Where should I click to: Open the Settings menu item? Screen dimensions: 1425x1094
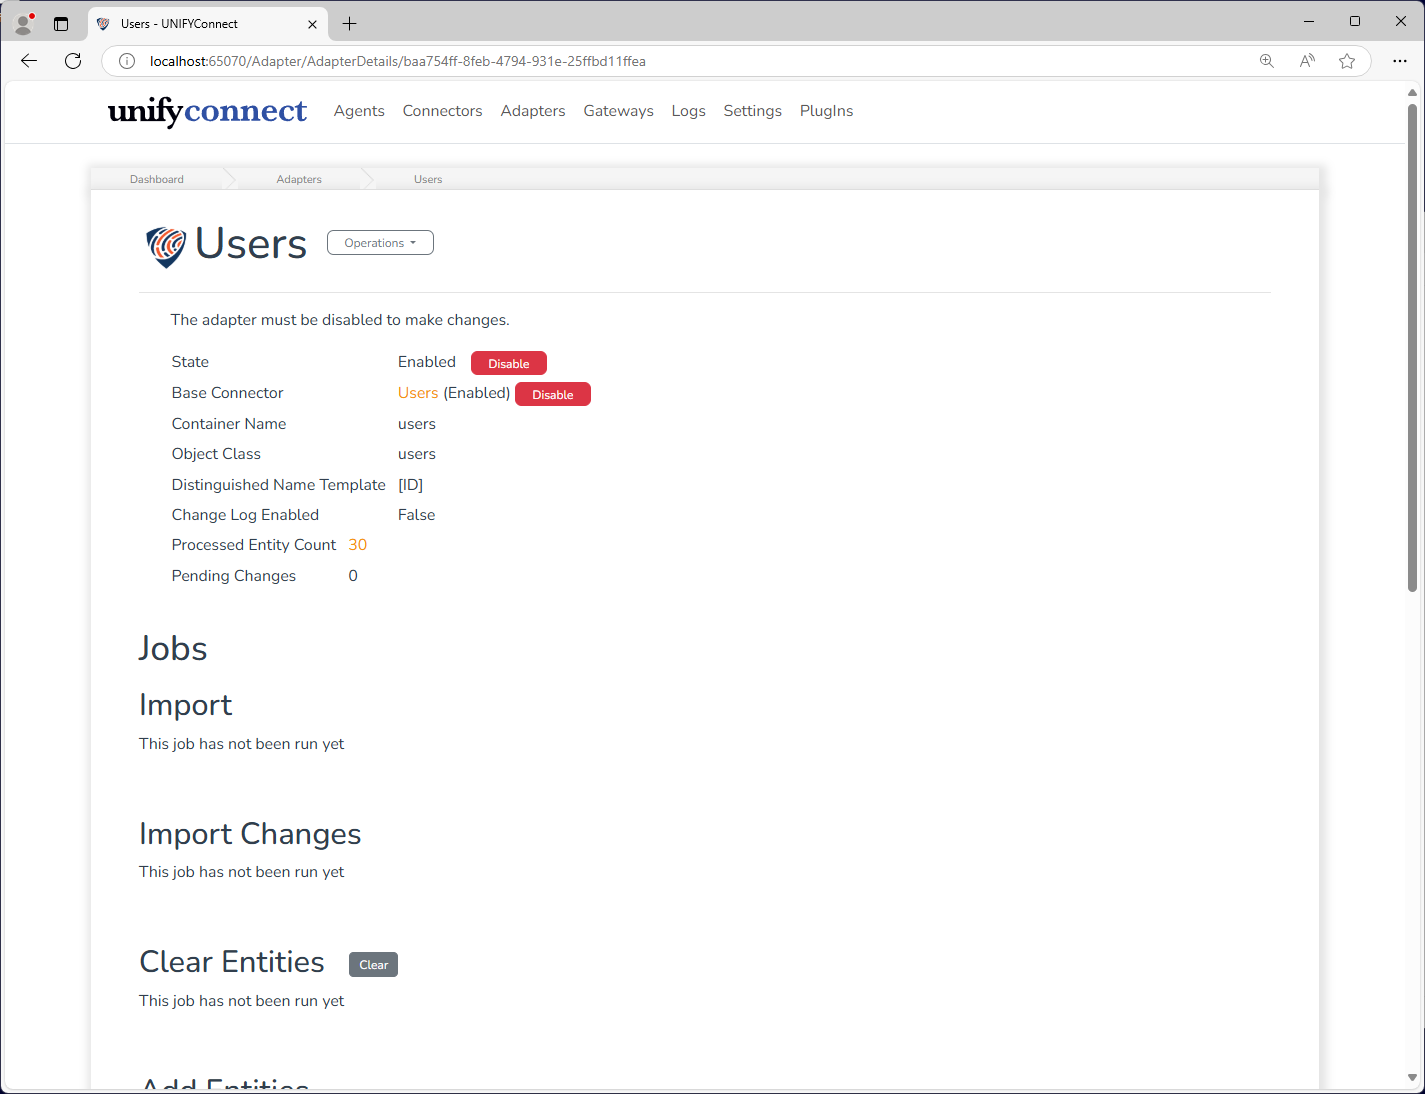point(753,111)
